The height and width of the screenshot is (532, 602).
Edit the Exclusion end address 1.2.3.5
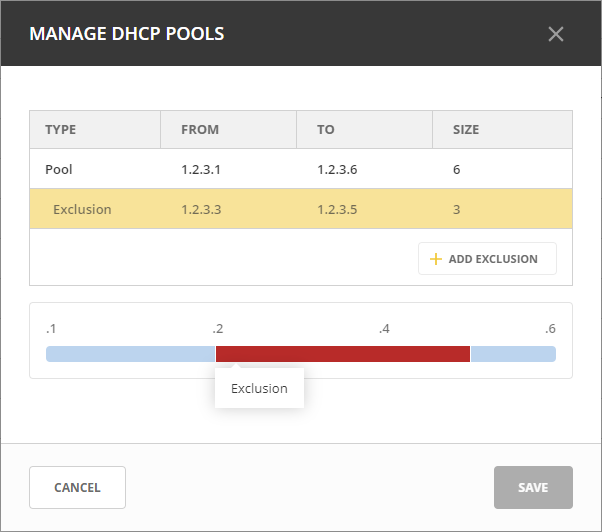(x=337, y=210)
